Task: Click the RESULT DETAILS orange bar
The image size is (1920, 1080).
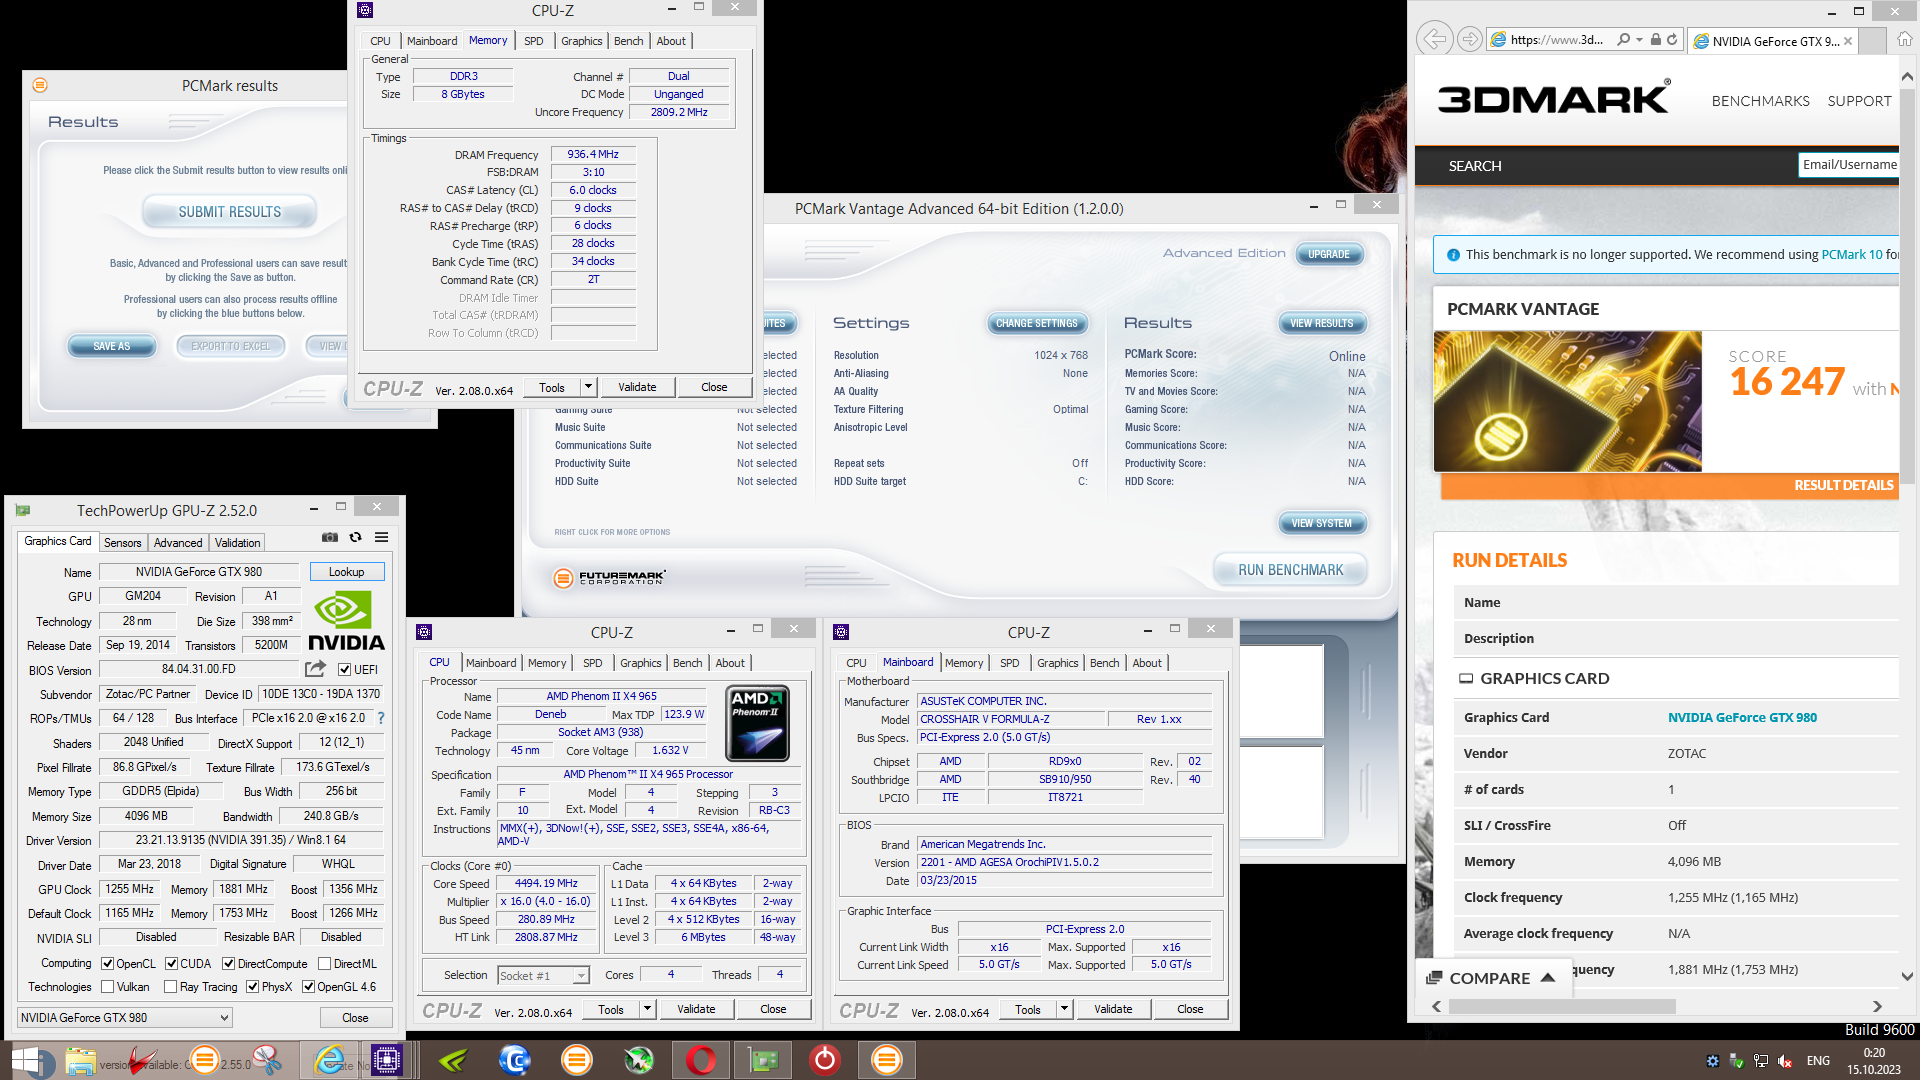Action: (1669, 485)
